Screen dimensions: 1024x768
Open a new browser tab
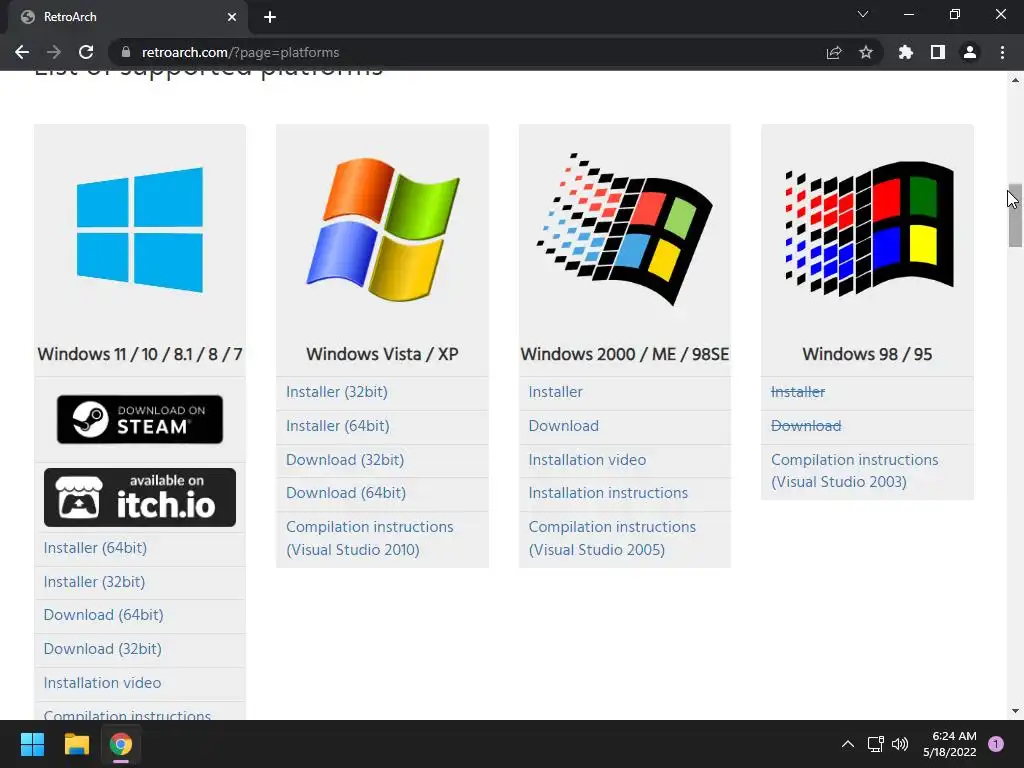coord(270,17)
